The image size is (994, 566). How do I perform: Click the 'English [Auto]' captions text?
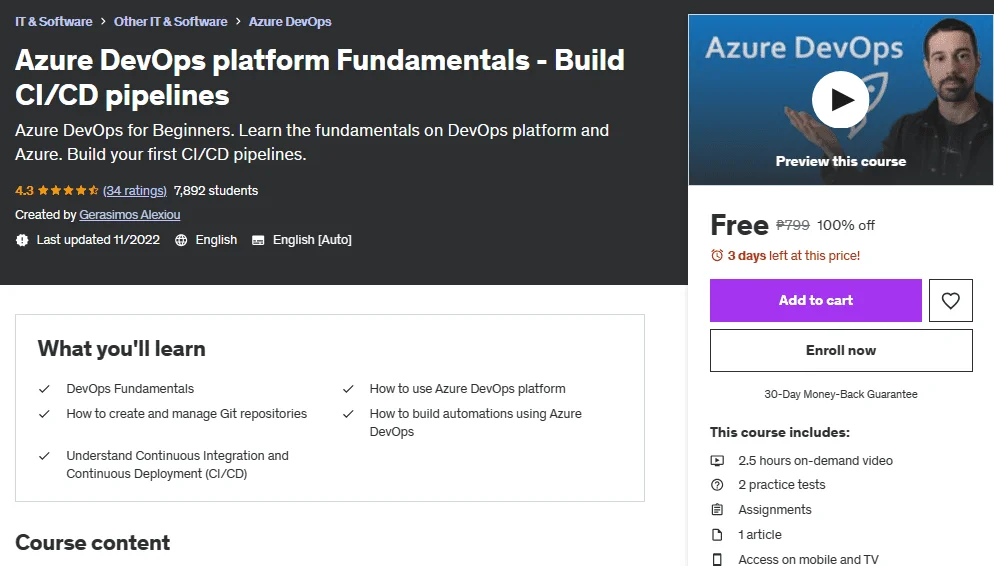coord(312,240)
